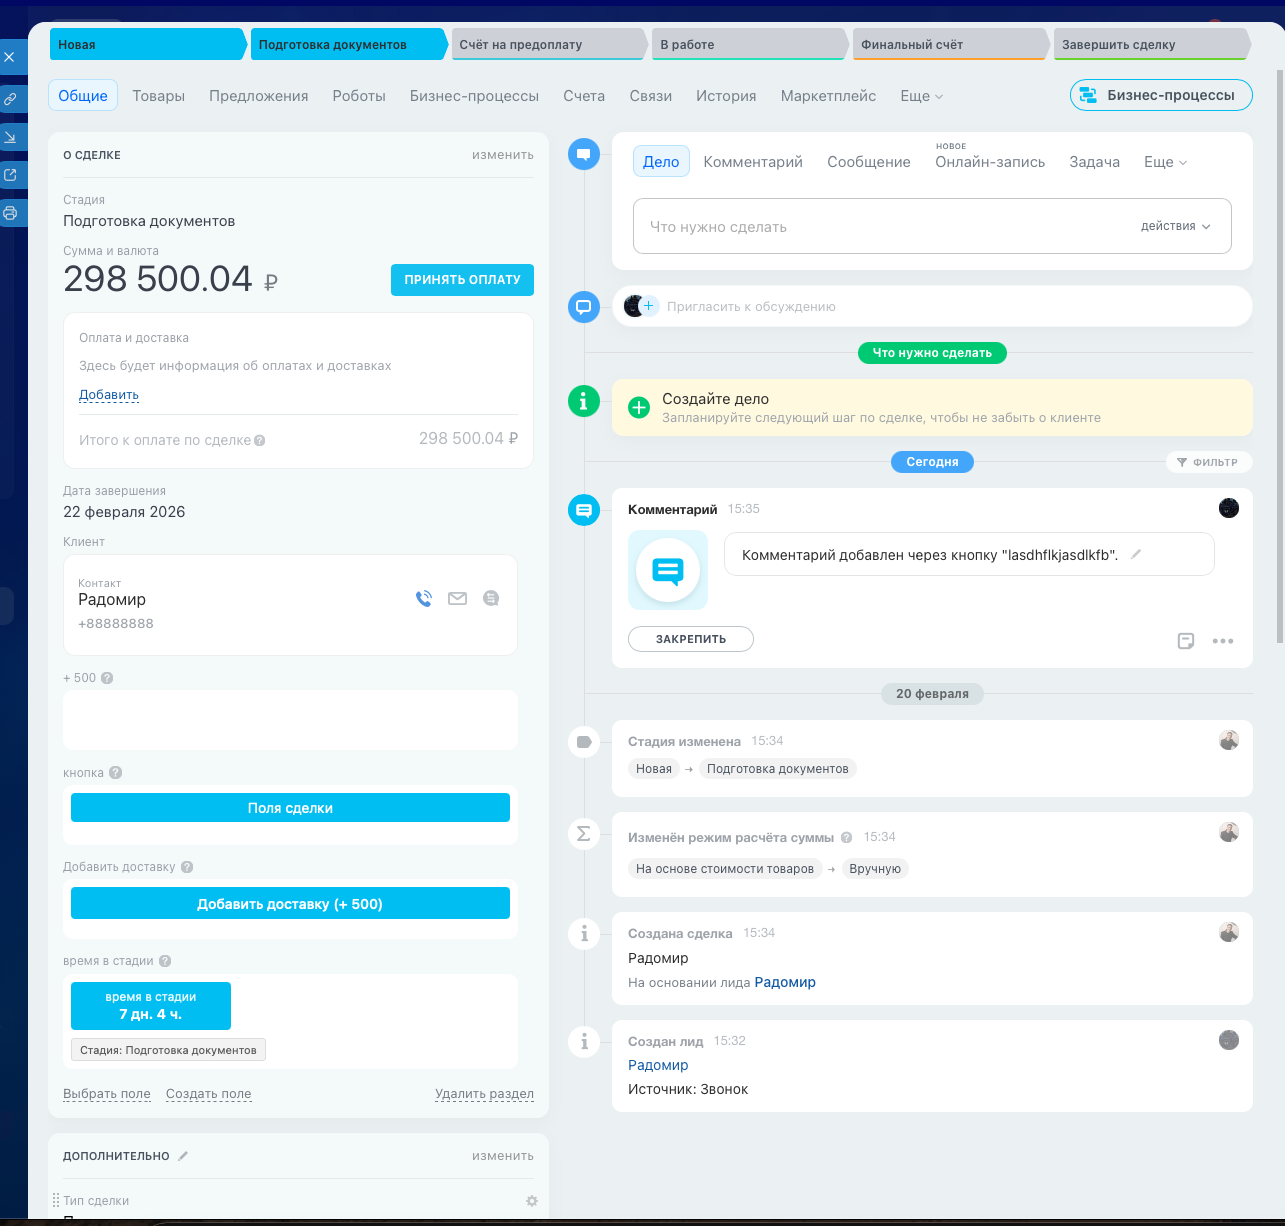This screenshot has width=1285, height=1226.
Task: Click the green plus to create a дело
Action: click(638, 408)
